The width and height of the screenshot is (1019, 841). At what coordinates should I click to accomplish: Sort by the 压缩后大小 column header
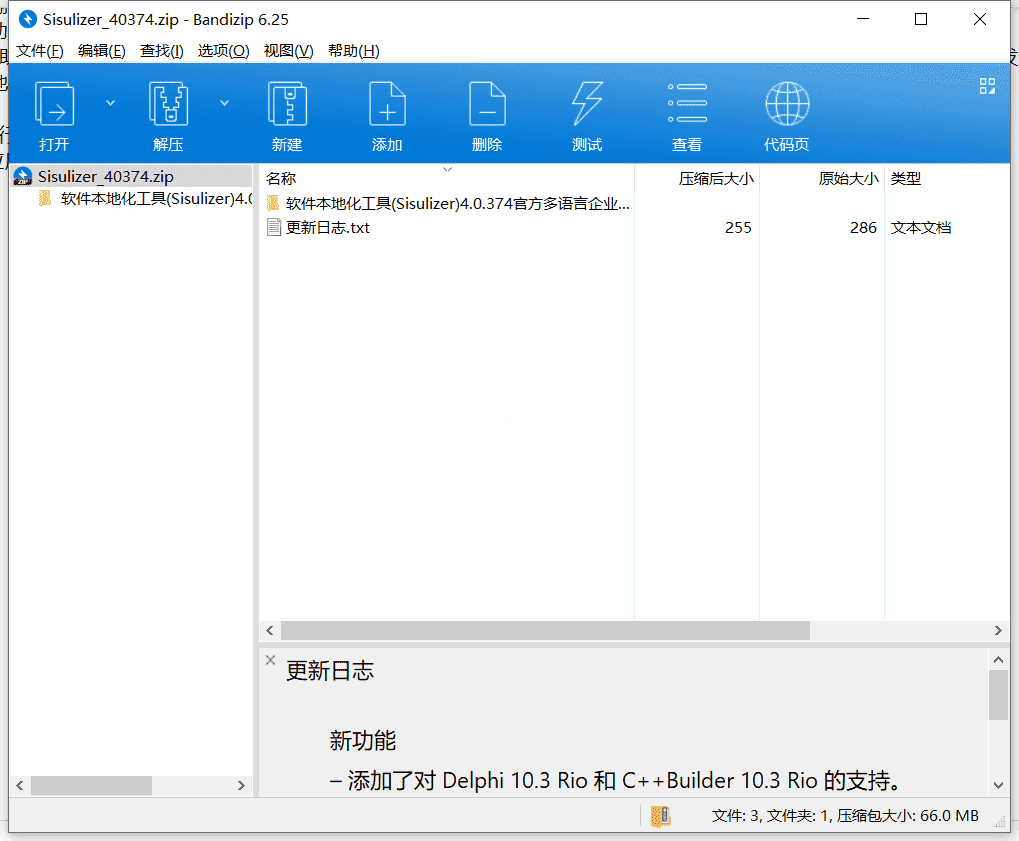(x=716, y=178)
